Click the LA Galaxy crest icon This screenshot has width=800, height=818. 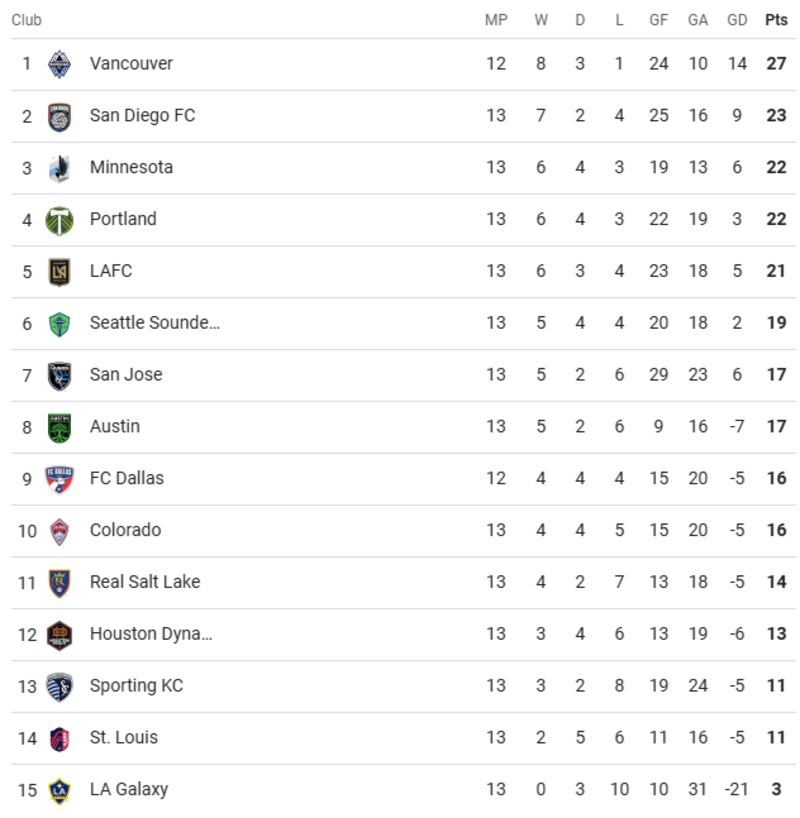point(60,790)
